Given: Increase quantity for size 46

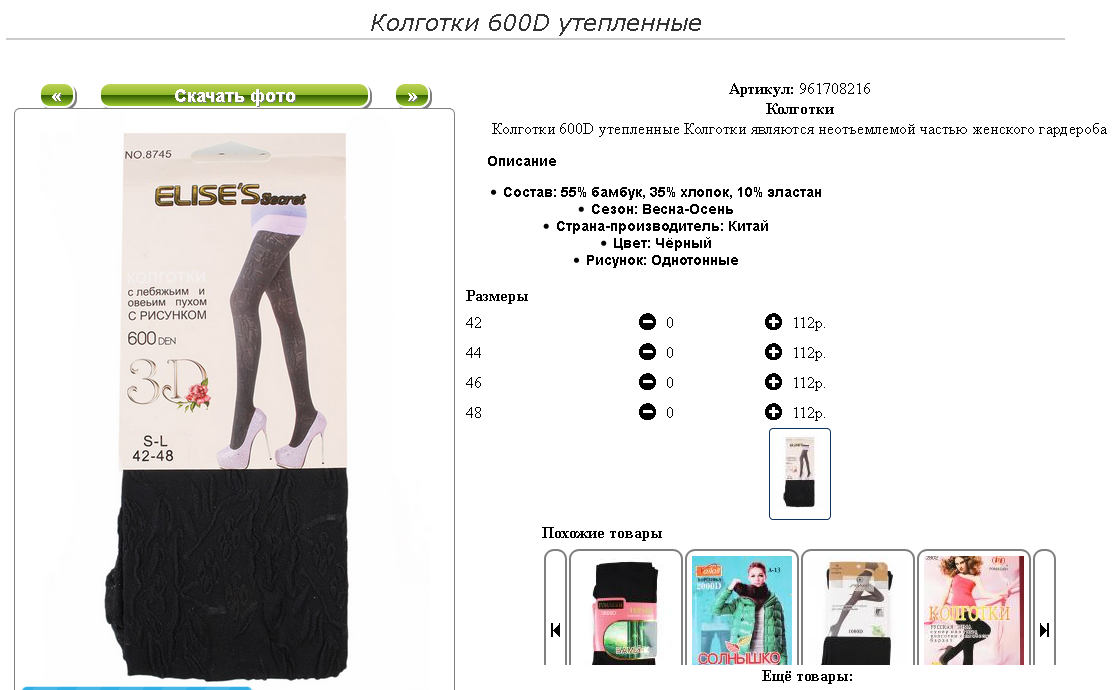Looking at the screenshot, I should (773, 382).
